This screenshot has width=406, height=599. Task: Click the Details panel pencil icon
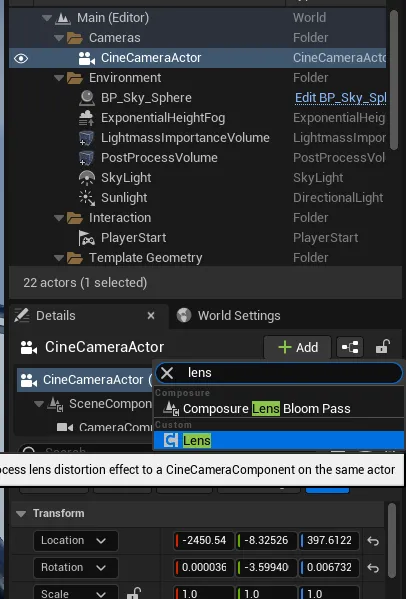click(22, 316)
